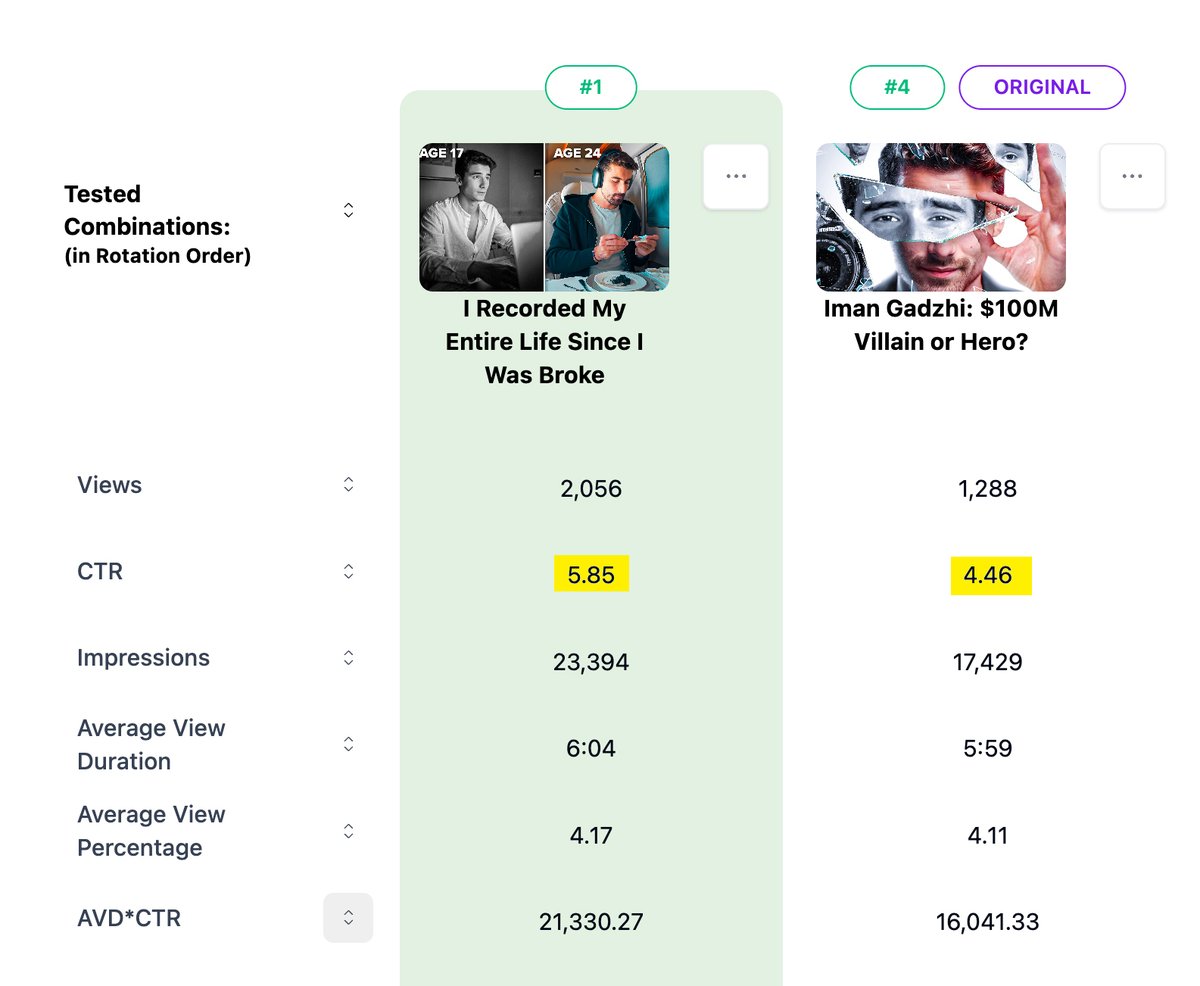Click the title "Iman Gadzhi: $100M Villain or Hero?"
This screenshot has width=1200, height=986.
(x=941, y=325)
